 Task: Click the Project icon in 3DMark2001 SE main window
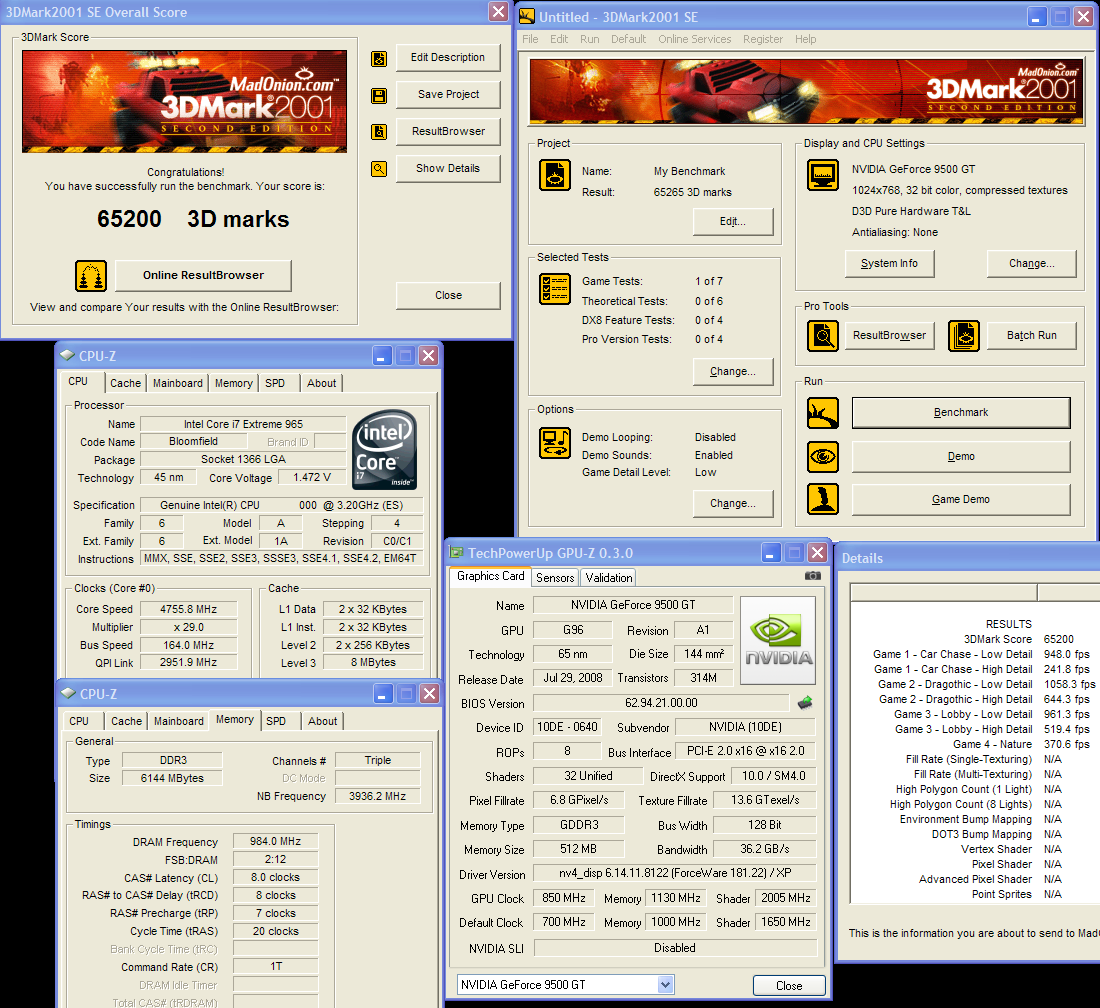[555, 175]
